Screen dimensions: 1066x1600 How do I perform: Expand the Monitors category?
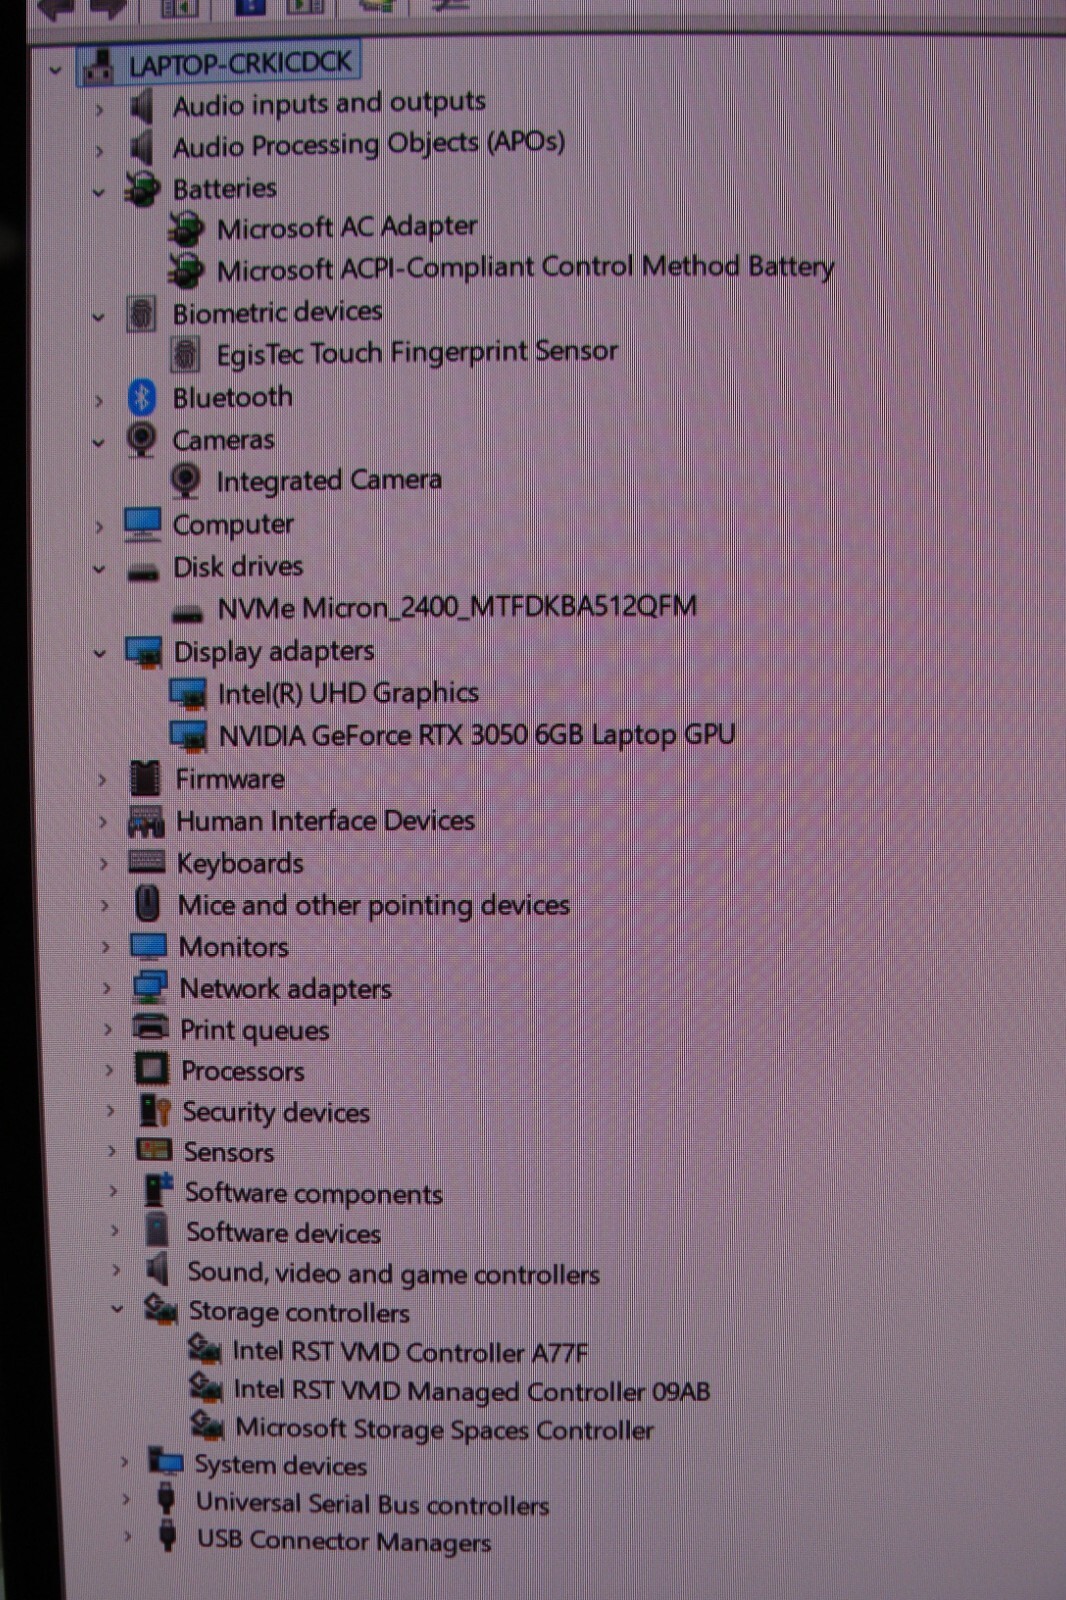tap(106, 948)
